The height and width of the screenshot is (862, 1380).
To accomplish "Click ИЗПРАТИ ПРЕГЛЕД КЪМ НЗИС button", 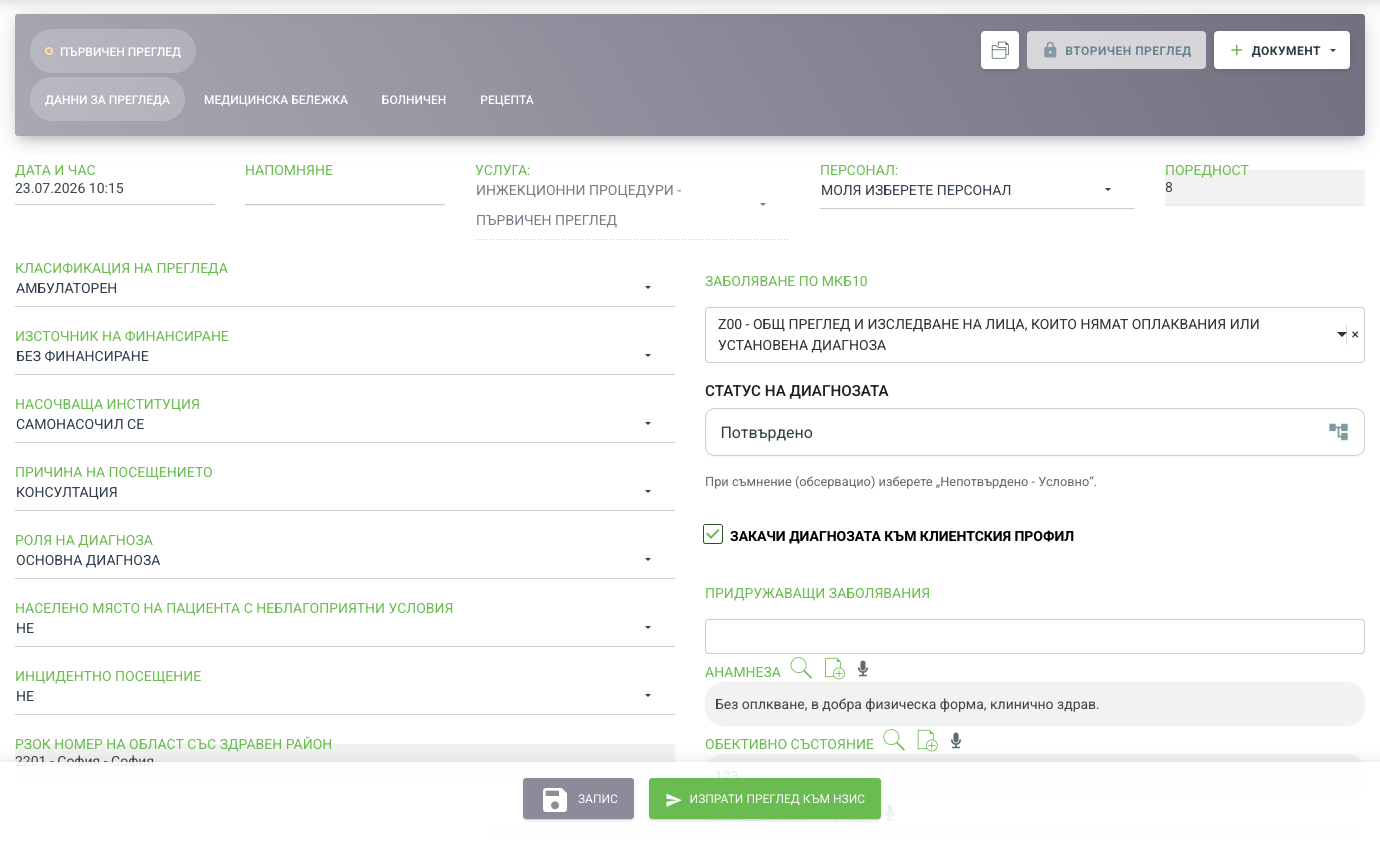I will click(765, 799).
